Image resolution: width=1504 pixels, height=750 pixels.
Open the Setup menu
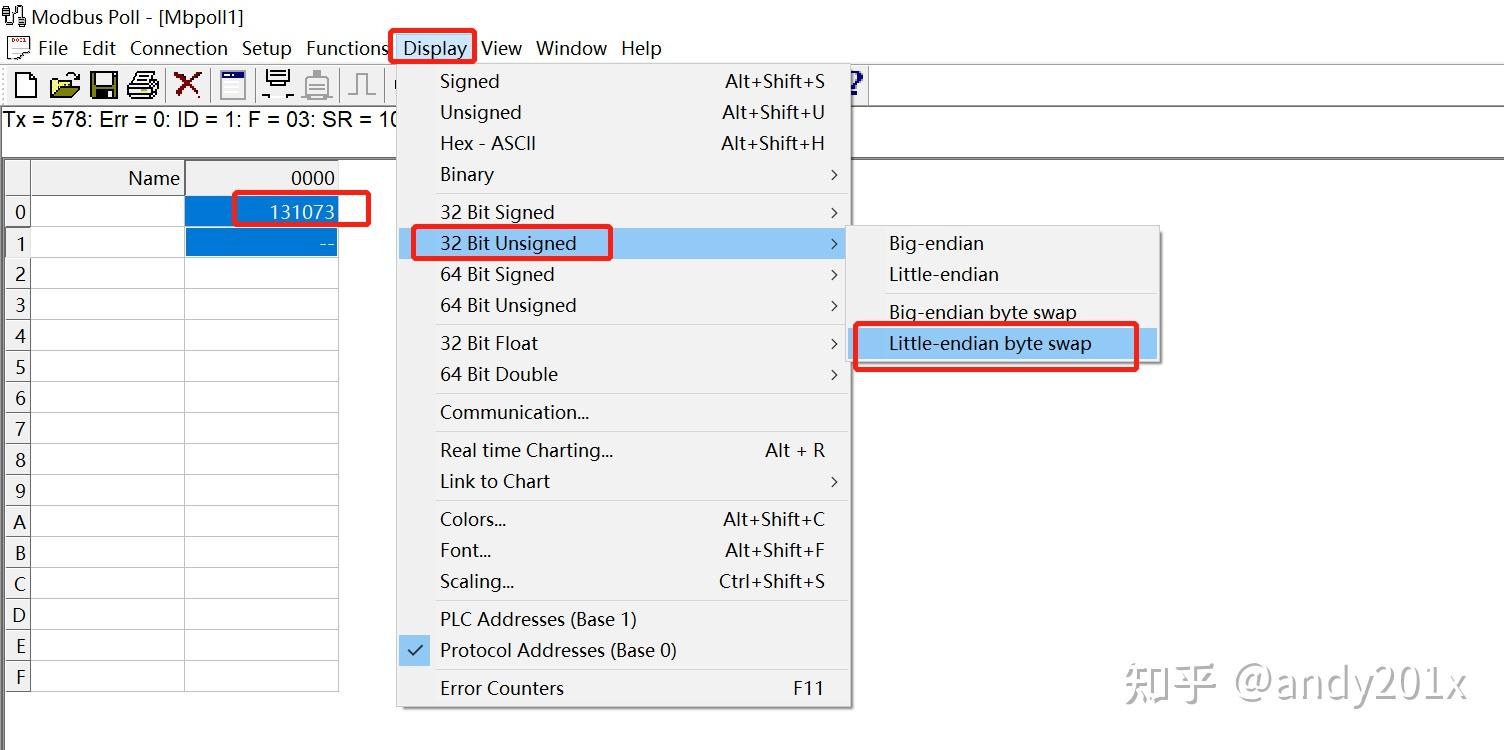point(266,48)
